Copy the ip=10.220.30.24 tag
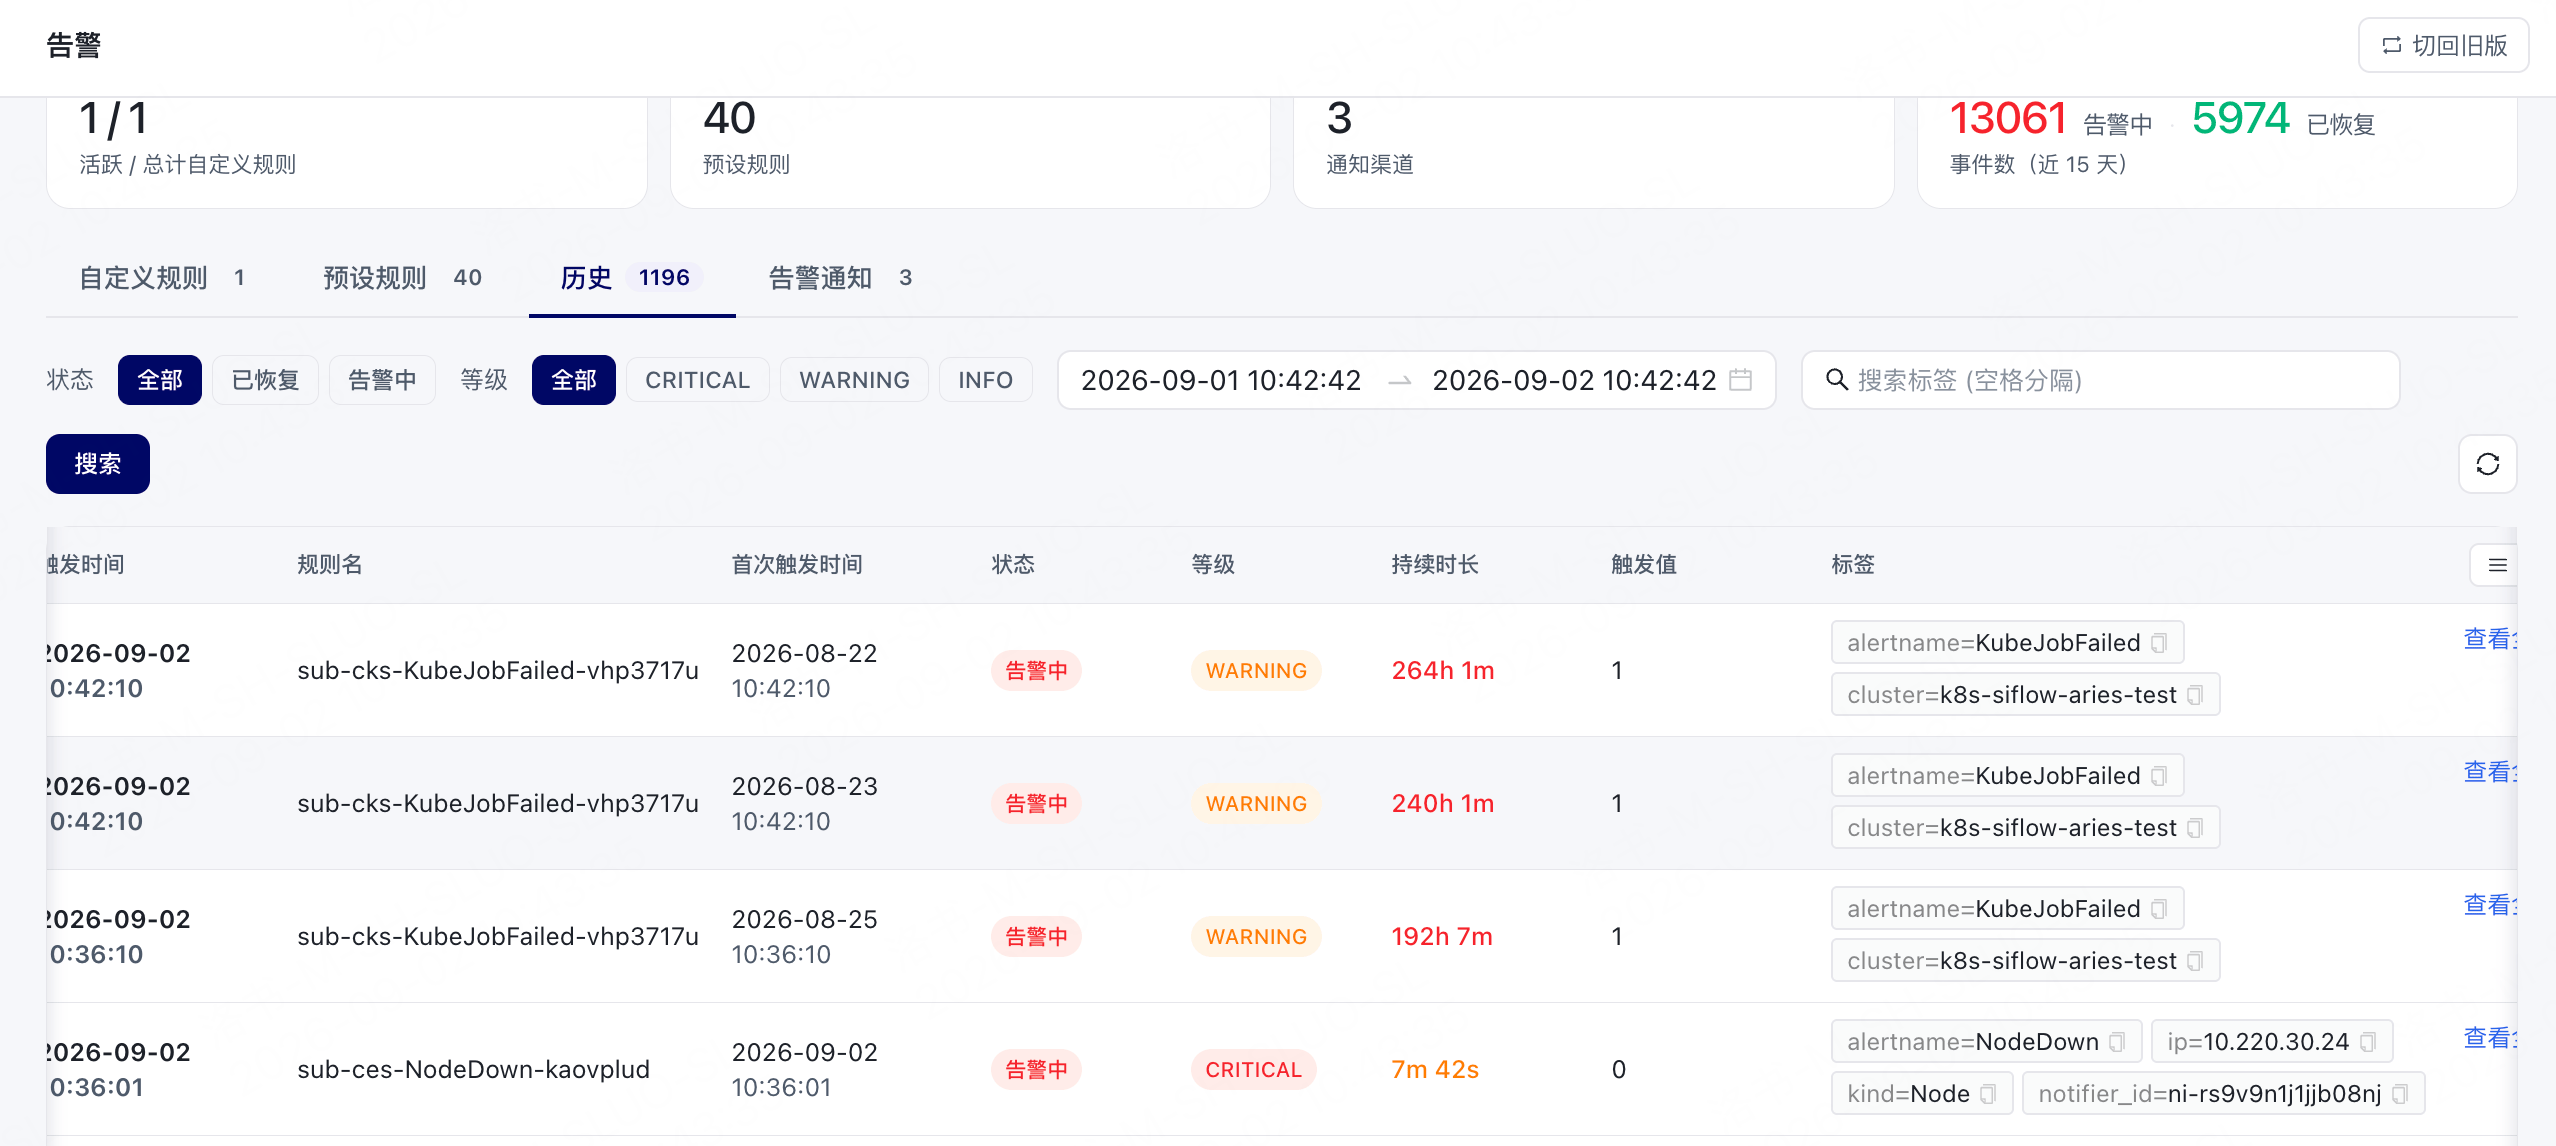This screenshot has height=1146, width=2556. (2368, 1042)
